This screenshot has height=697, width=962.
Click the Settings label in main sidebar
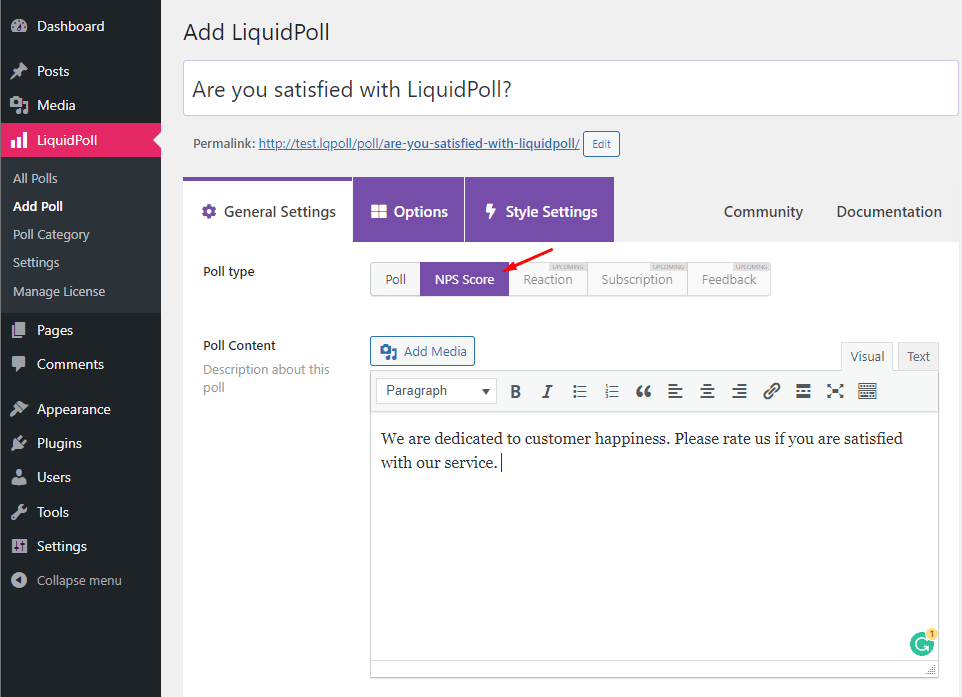(x=62, y=546)
